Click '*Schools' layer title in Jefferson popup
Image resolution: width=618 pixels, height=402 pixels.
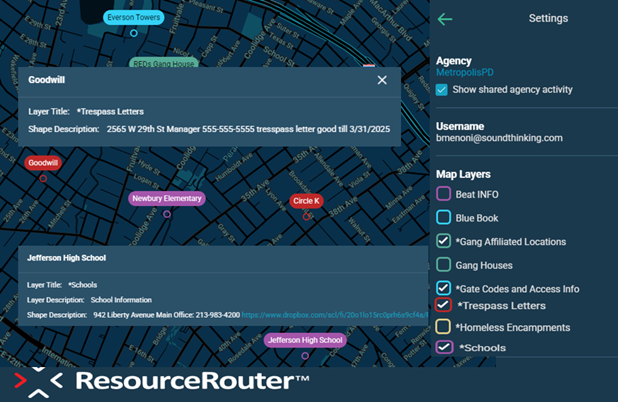(82, 285)
